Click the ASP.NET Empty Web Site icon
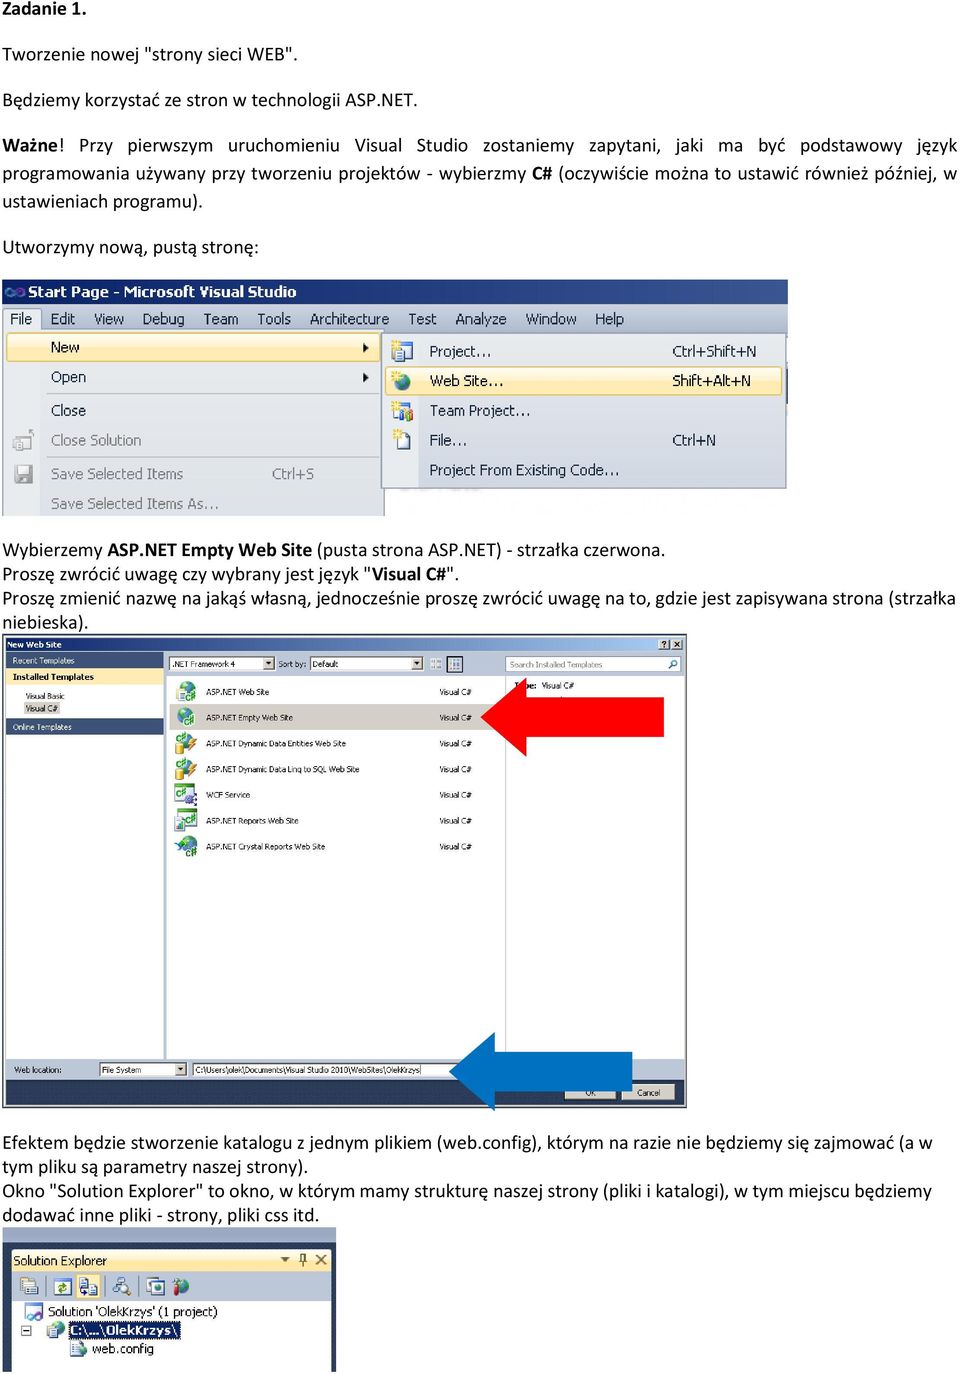 click(186, 717)
